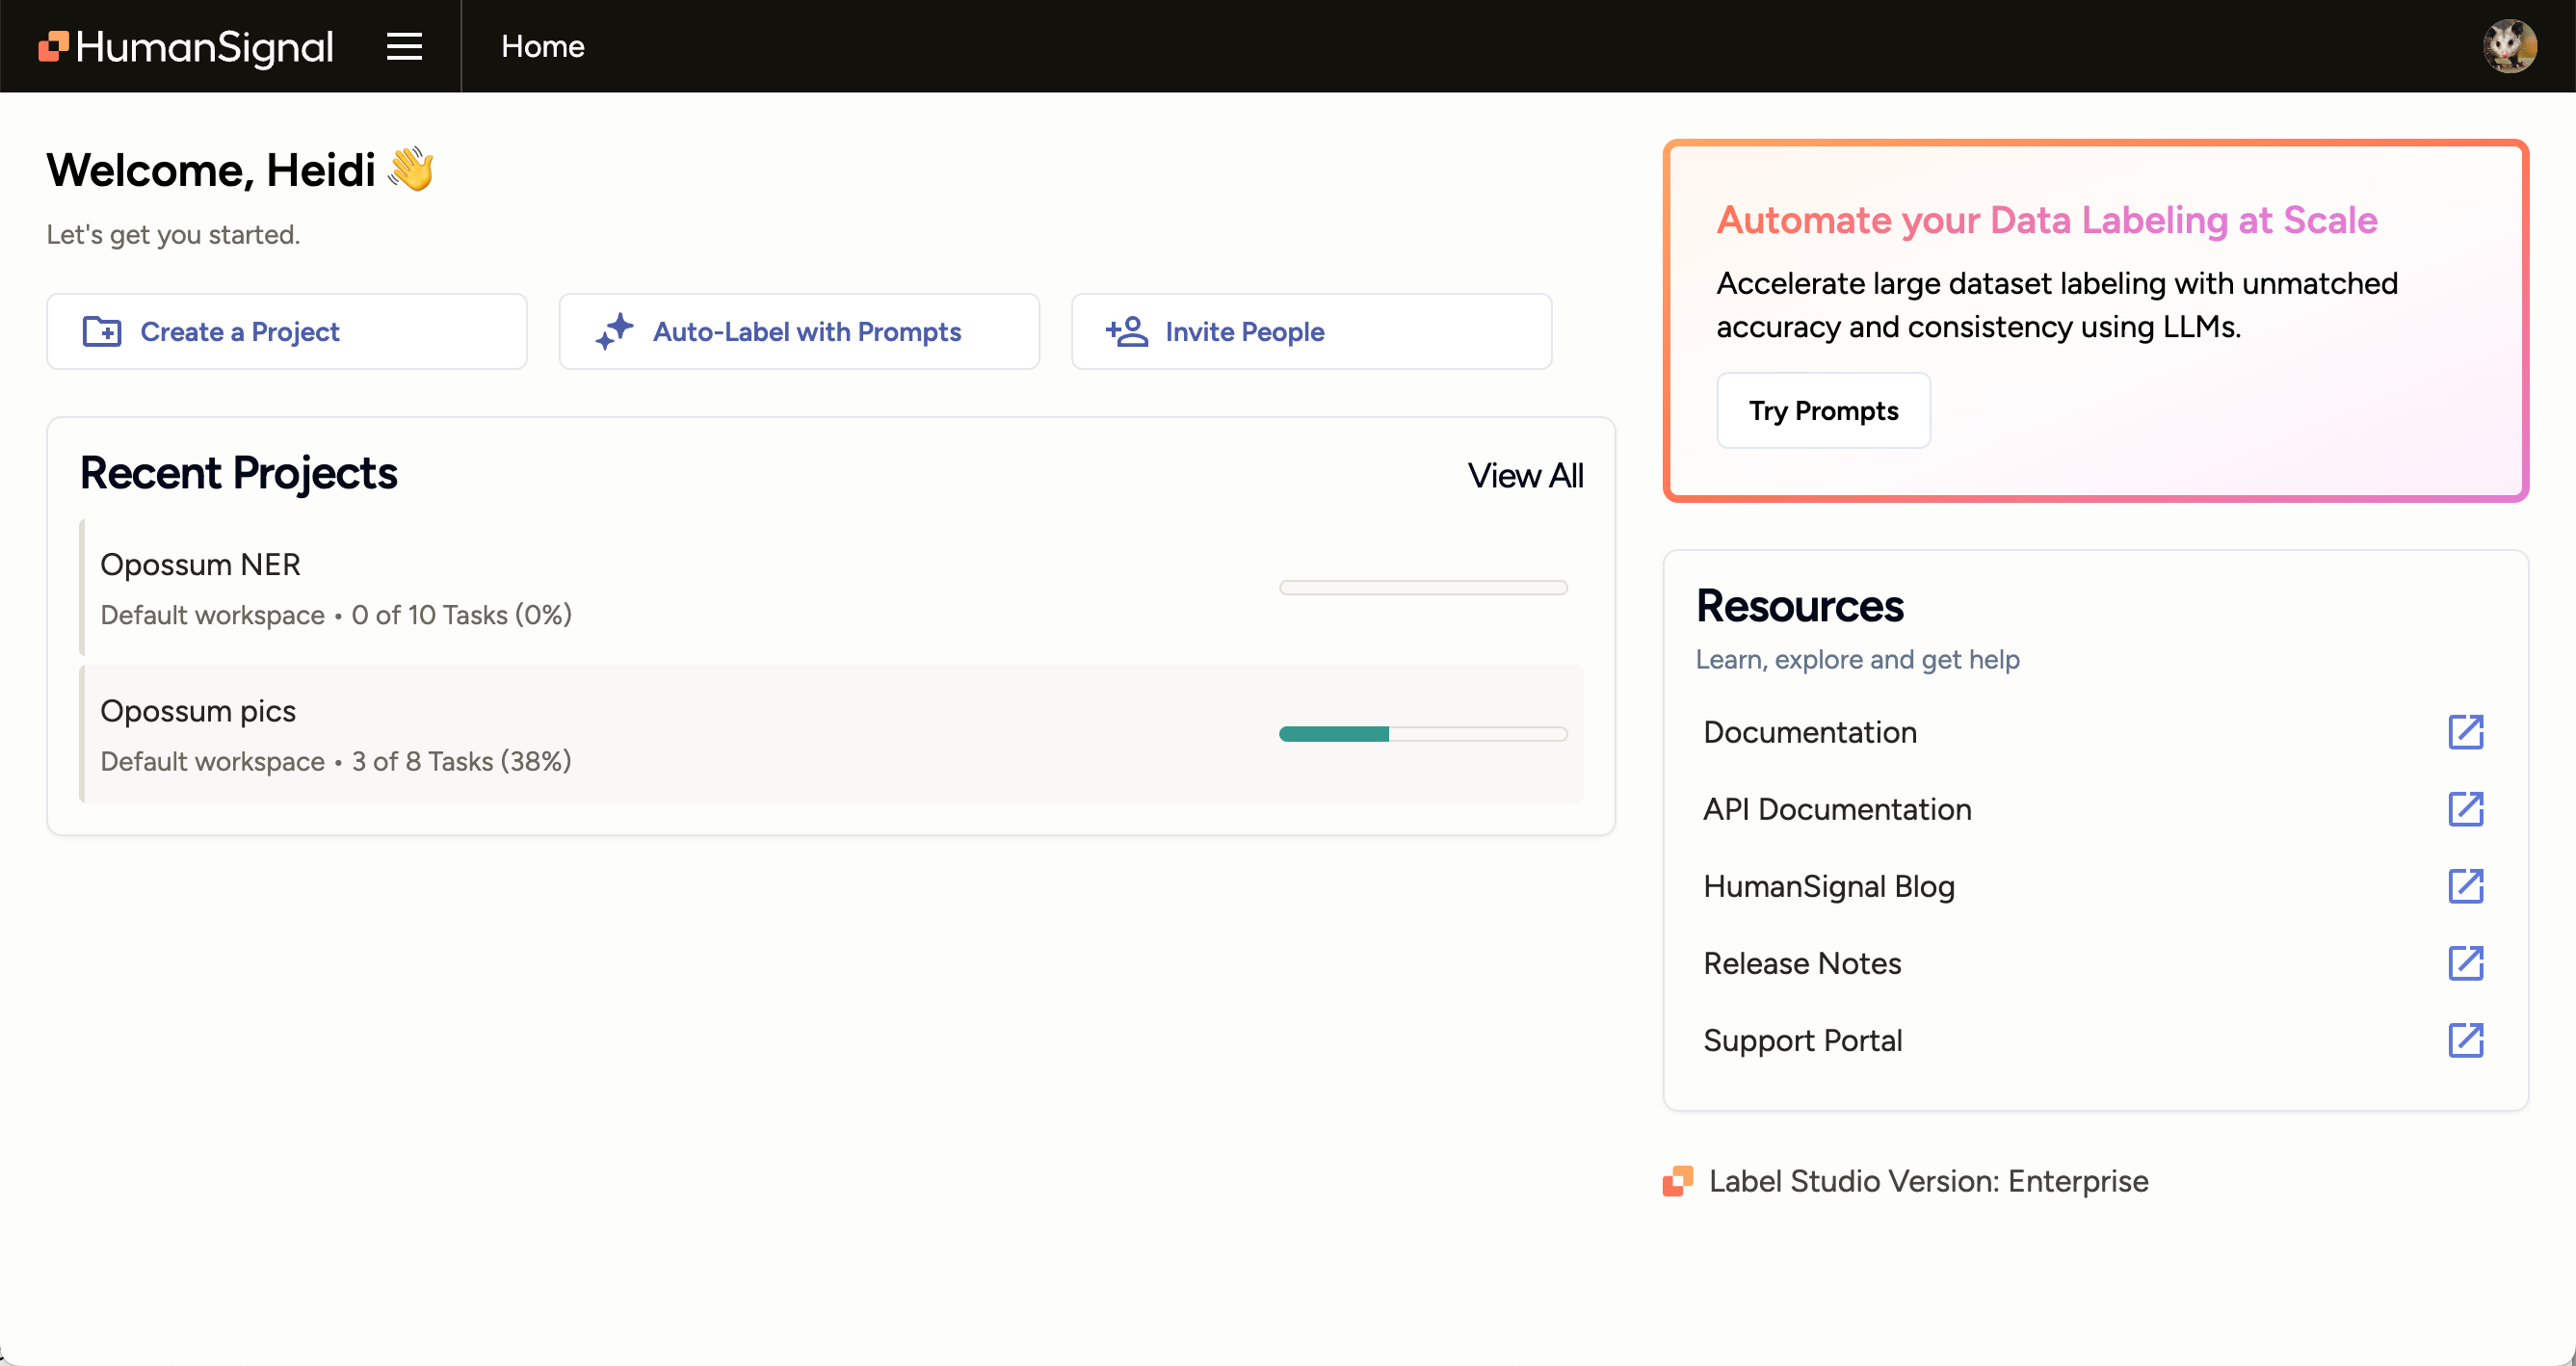Select the Home breadcrumb item
Viewport: 2576px width, 1366px height.
(542, 46)
